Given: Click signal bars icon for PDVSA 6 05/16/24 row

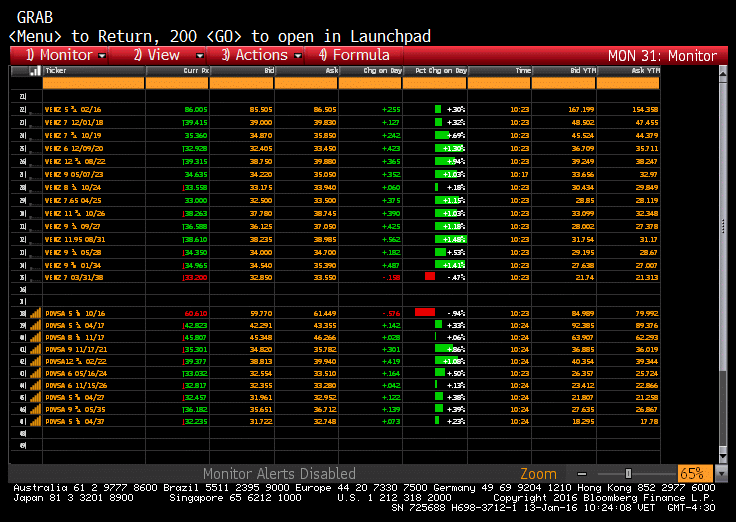Looking at the screenshot, I should coord(36,373).
